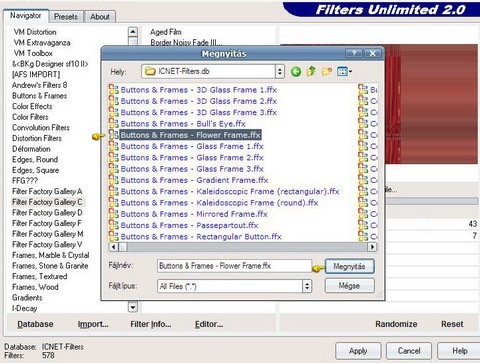
Task: Click the ICNET-Filters.db folder icon
Action: coord(150,71)
